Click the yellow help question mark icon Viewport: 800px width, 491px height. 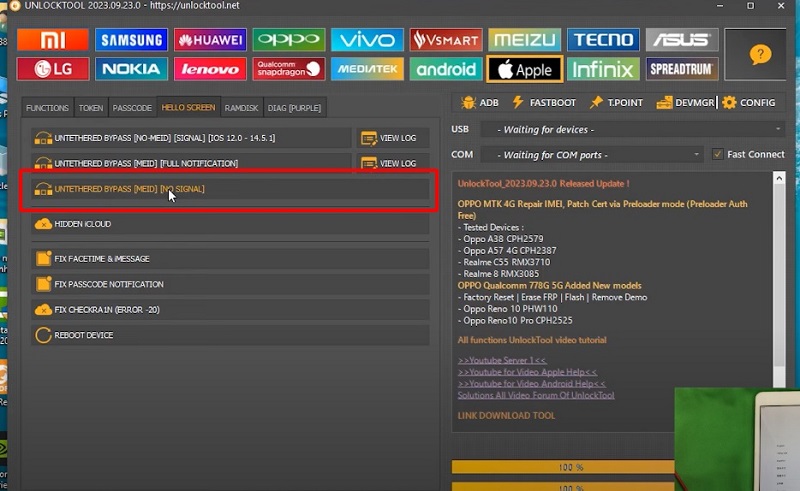759,55
